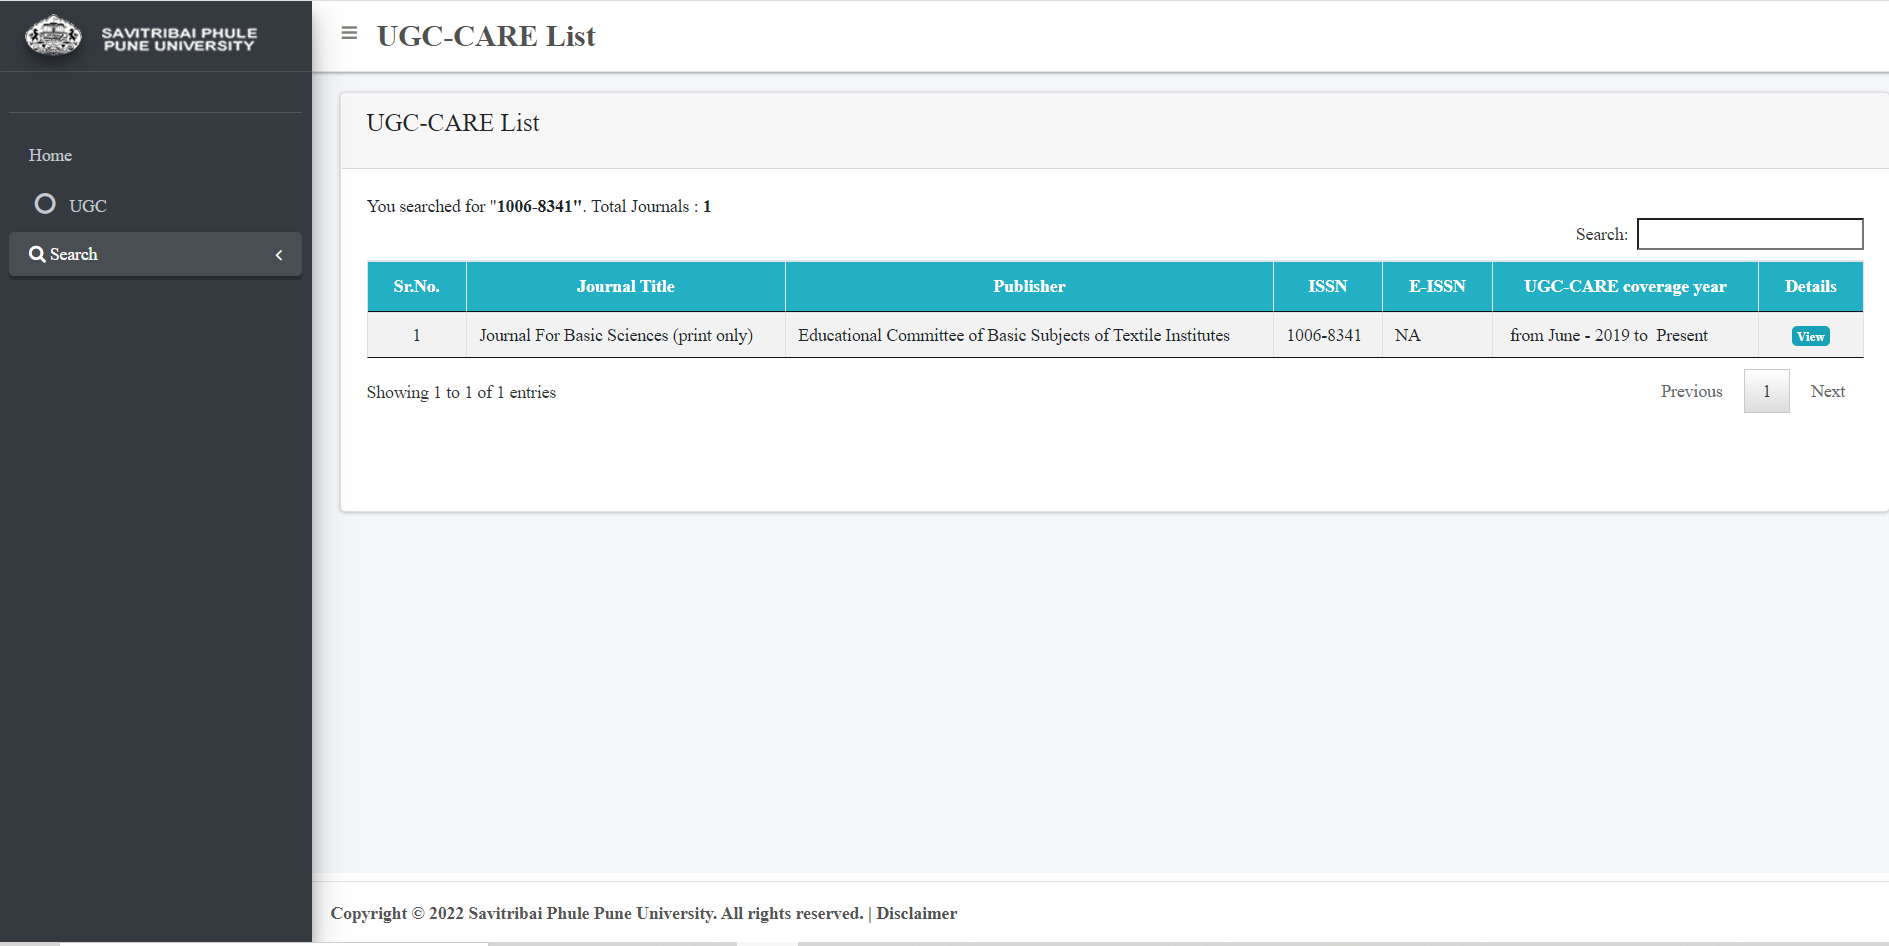Go to the Next page

point(1827,391)
